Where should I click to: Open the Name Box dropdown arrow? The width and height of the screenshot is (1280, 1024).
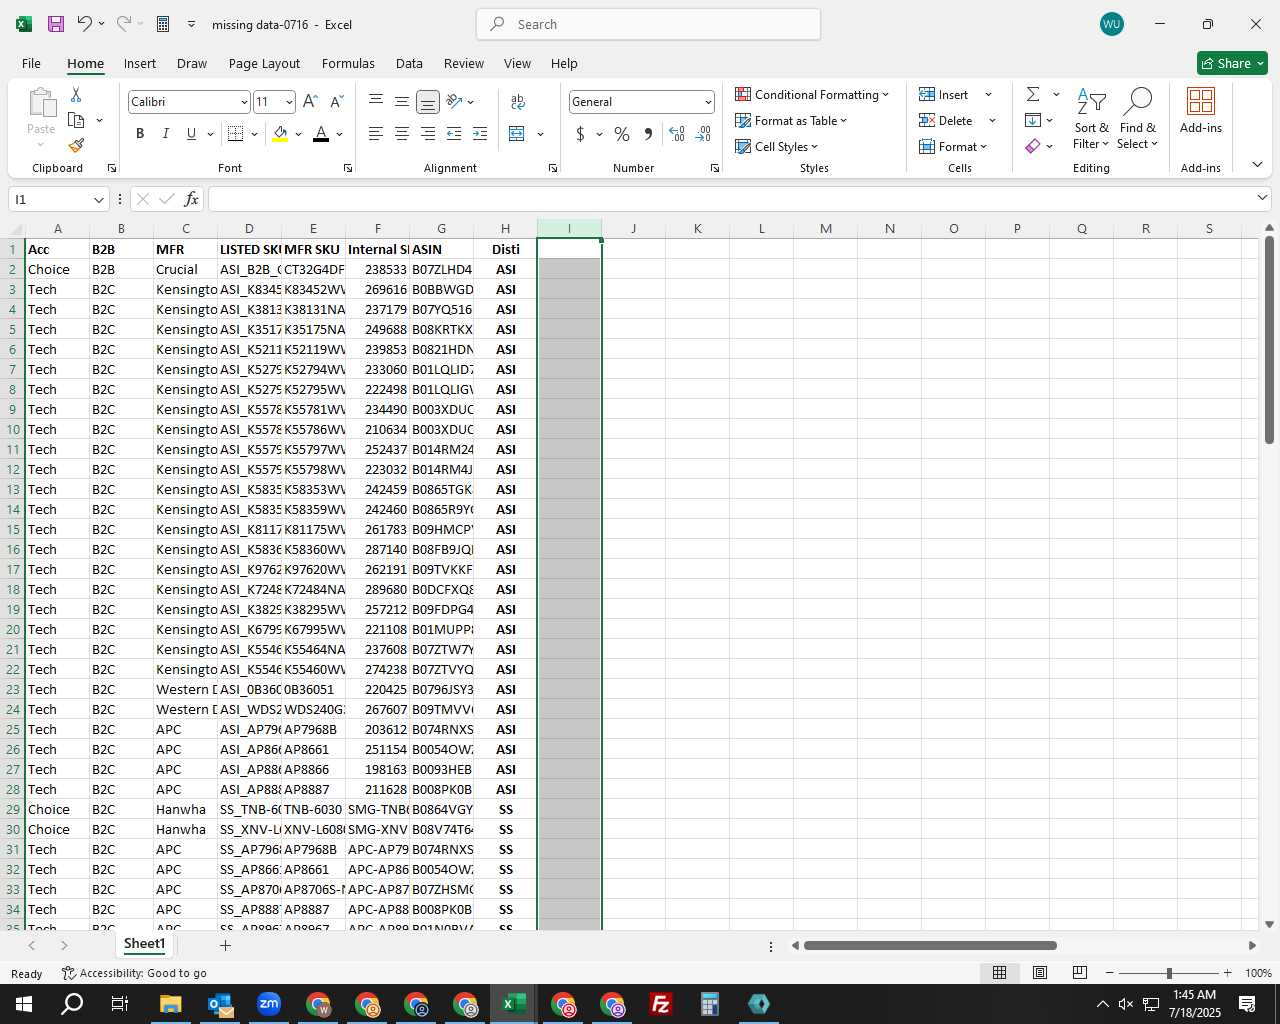(x=98, y=199)
